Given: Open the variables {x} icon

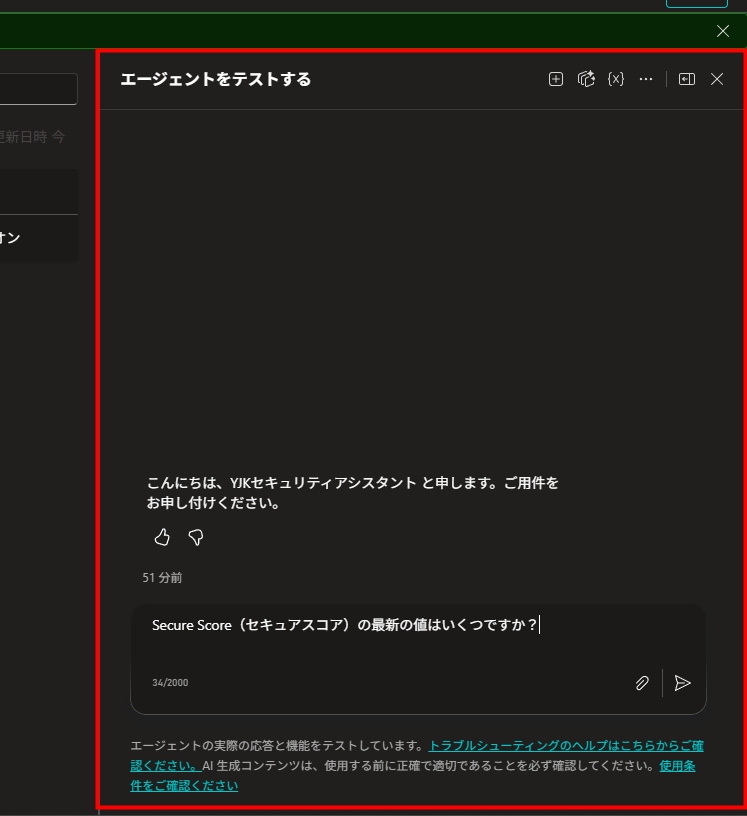Looking at the screenshot, I should point(616,79).
